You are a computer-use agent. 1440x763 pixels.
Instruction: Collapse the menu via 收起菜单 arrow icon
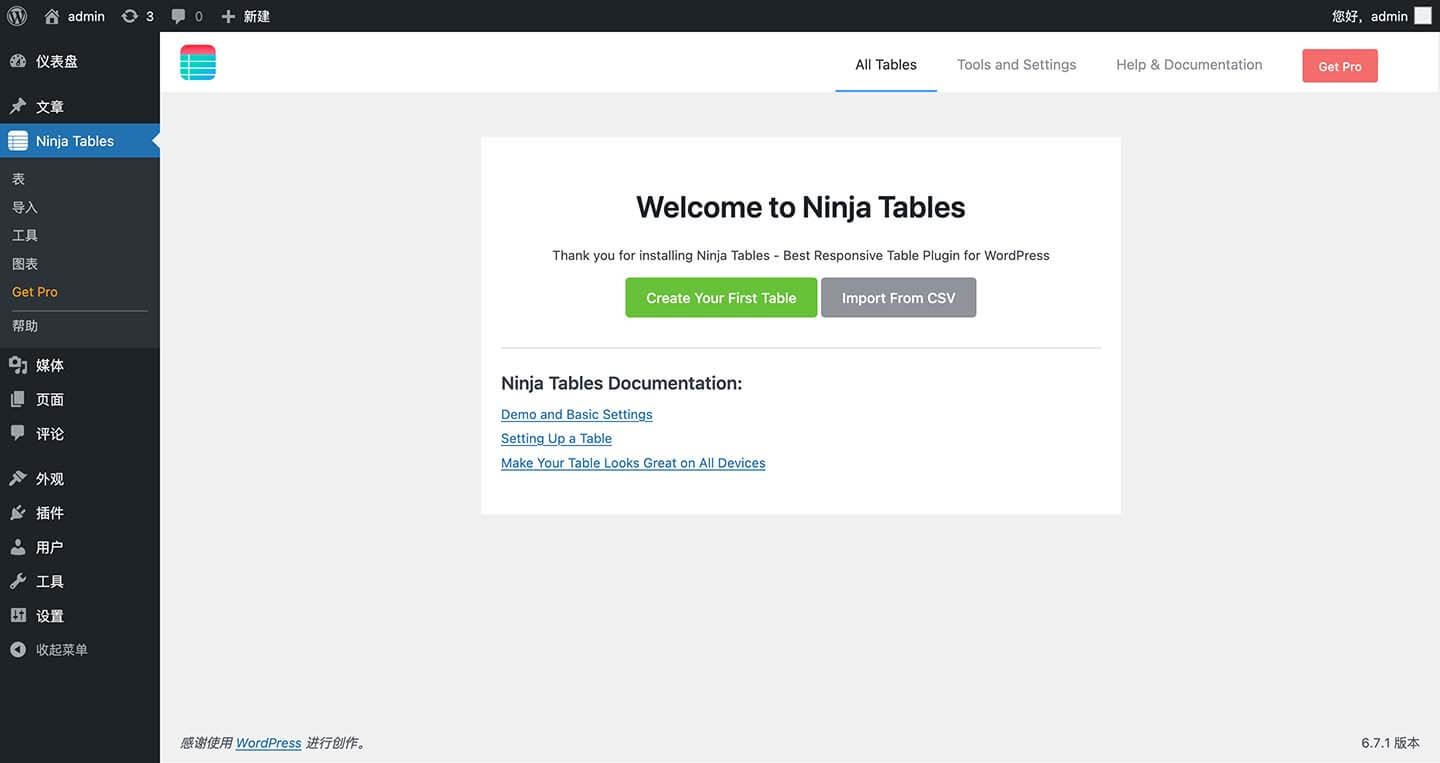click(18, 649)
